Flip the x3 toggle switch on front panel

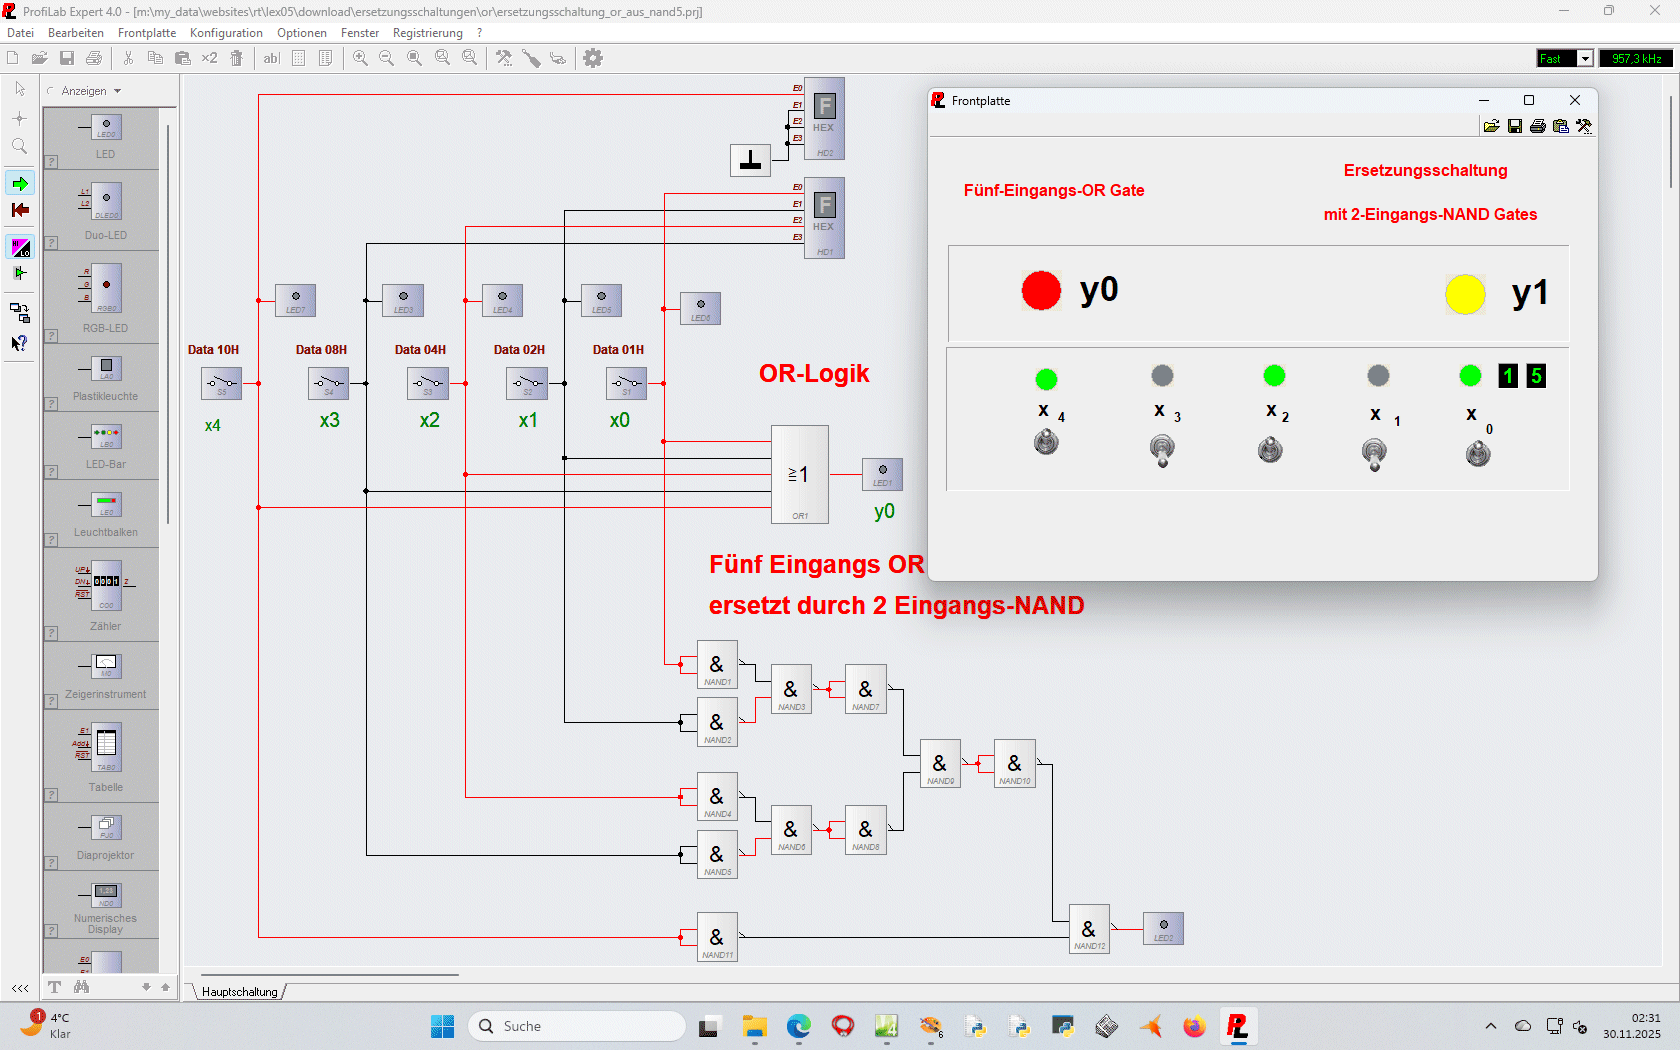[1162, 450]
